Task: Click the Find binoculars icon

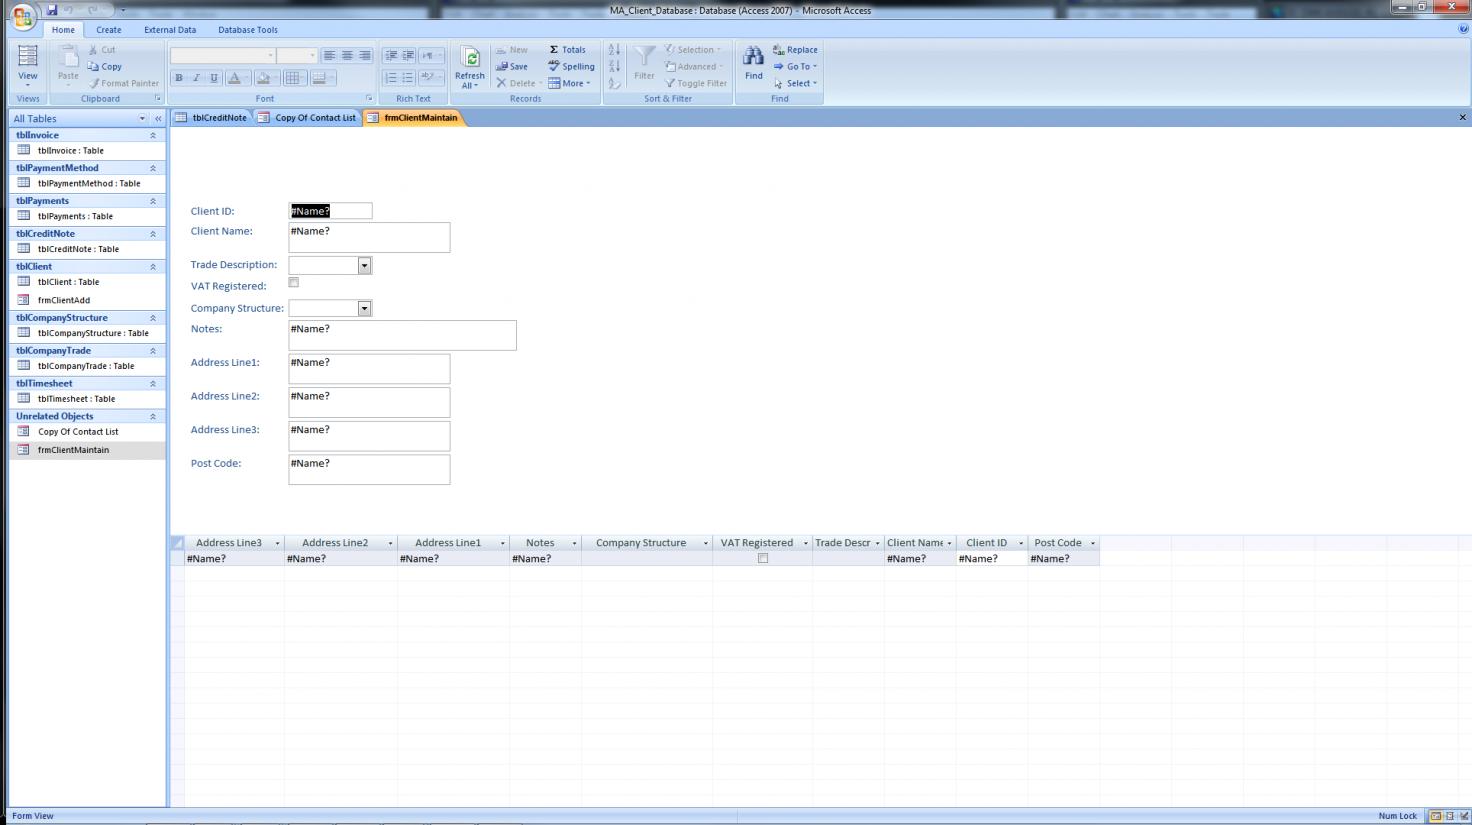Action: (x=753, y=58)
